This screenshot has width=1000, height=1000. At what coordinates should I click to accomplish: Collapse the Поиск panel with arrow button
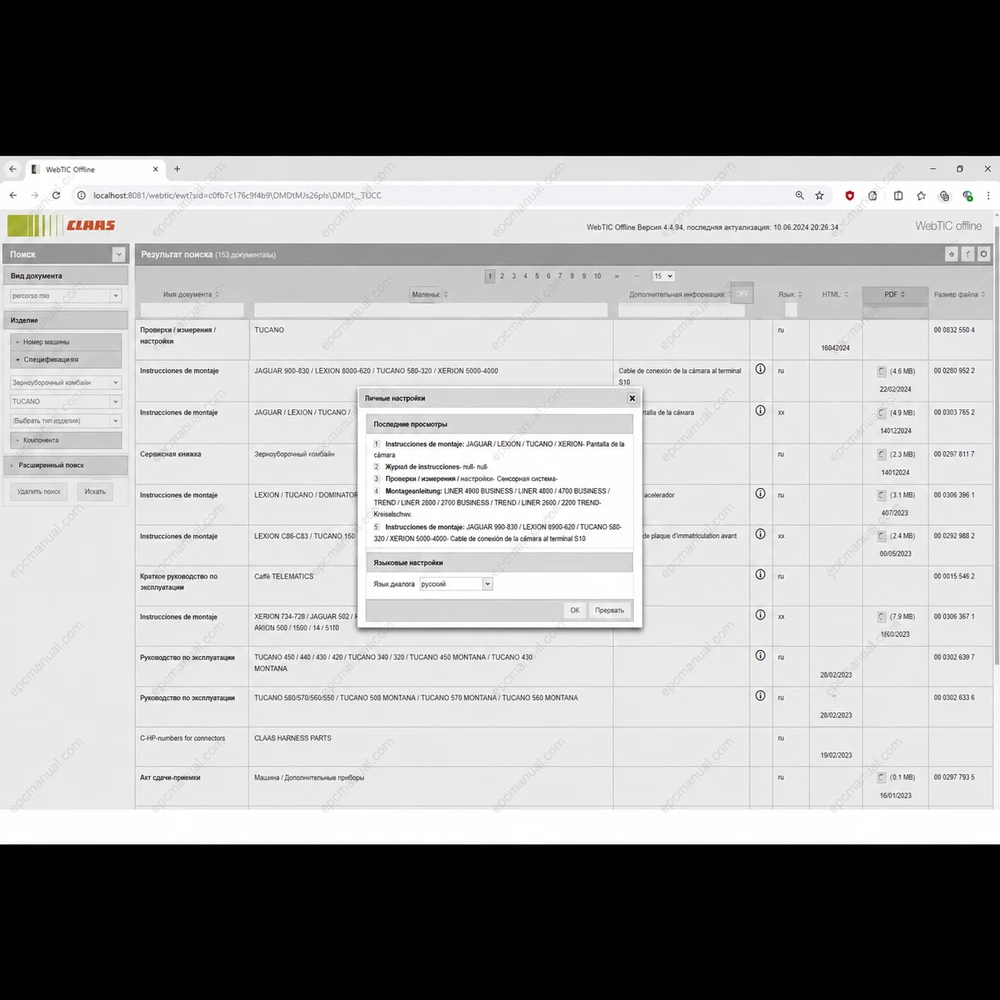(x=119, y=254)
